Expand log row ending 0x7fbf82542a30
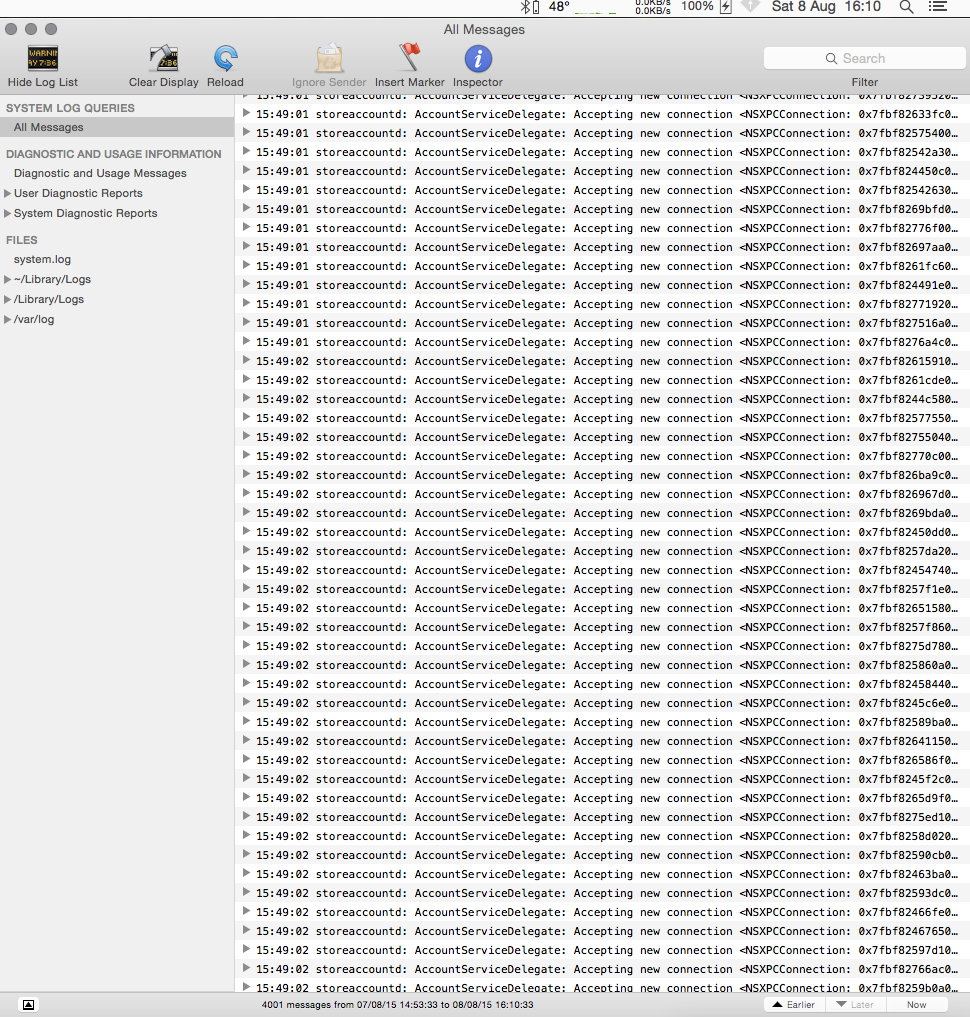970x1017 pixels. click(x=246, y=151)
